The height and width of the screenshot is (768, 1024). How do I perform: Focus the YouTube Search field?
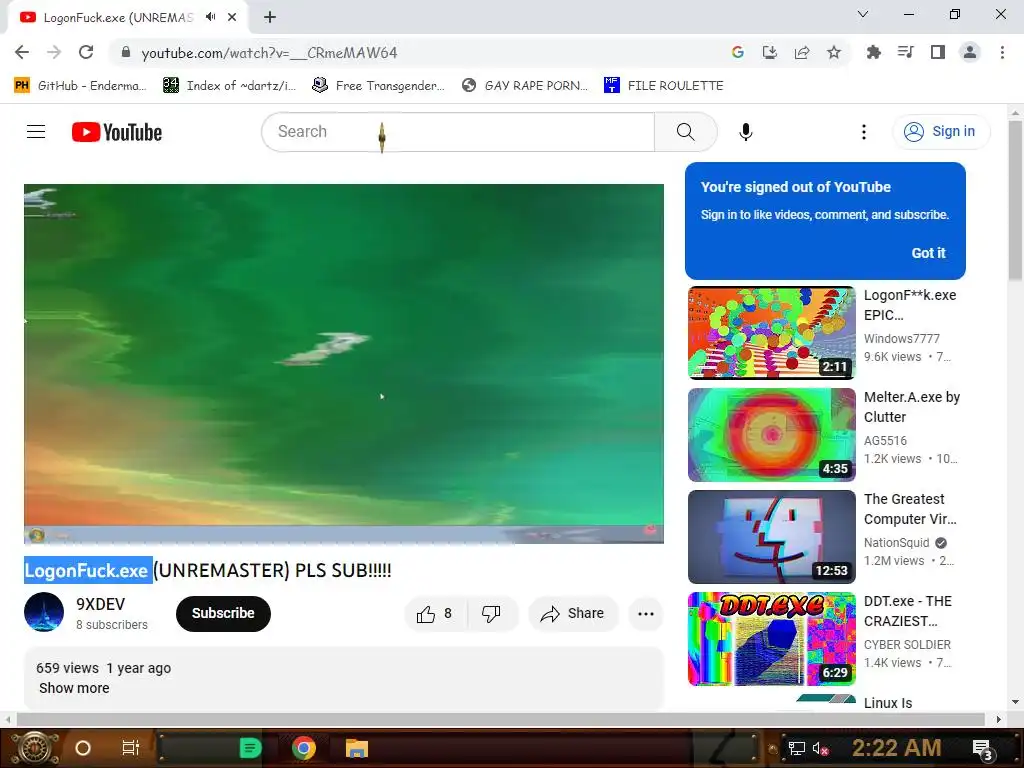click(458, 132)
